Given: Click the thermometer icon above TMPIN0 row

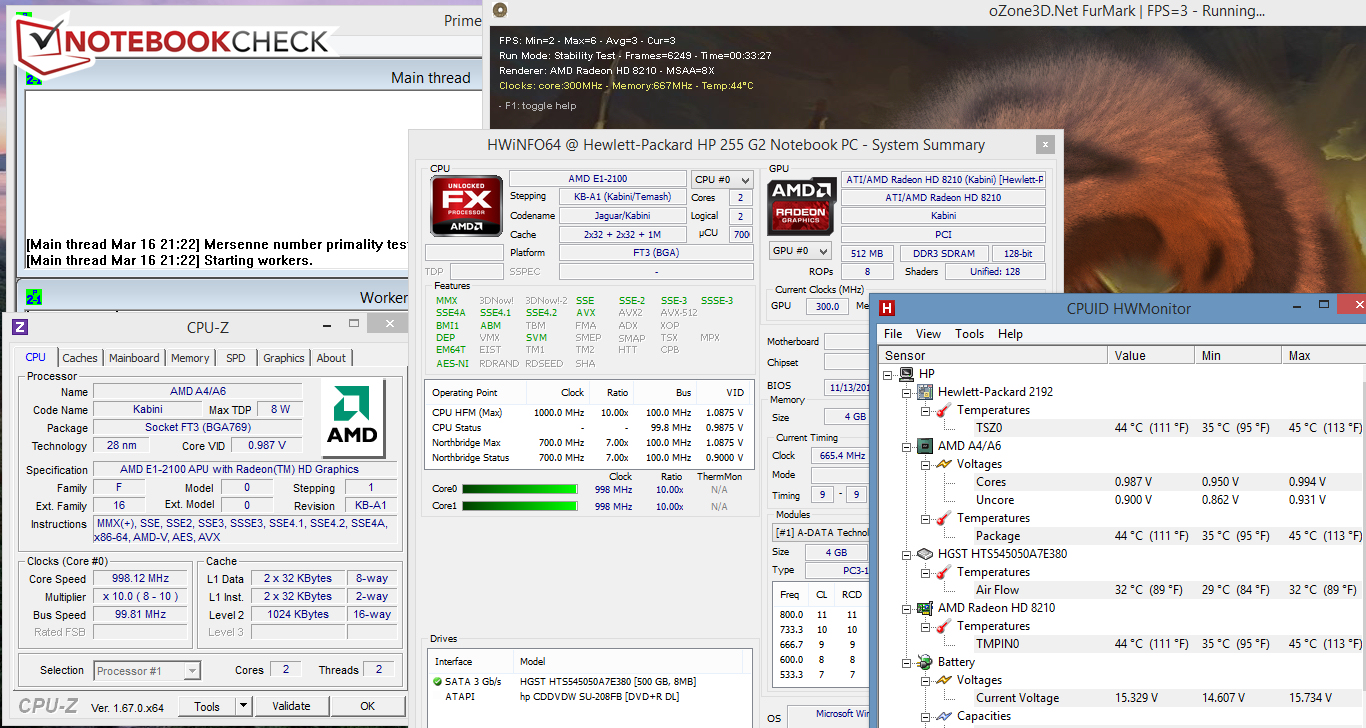Looking at the screenshot, I should (x=944, y=626).
